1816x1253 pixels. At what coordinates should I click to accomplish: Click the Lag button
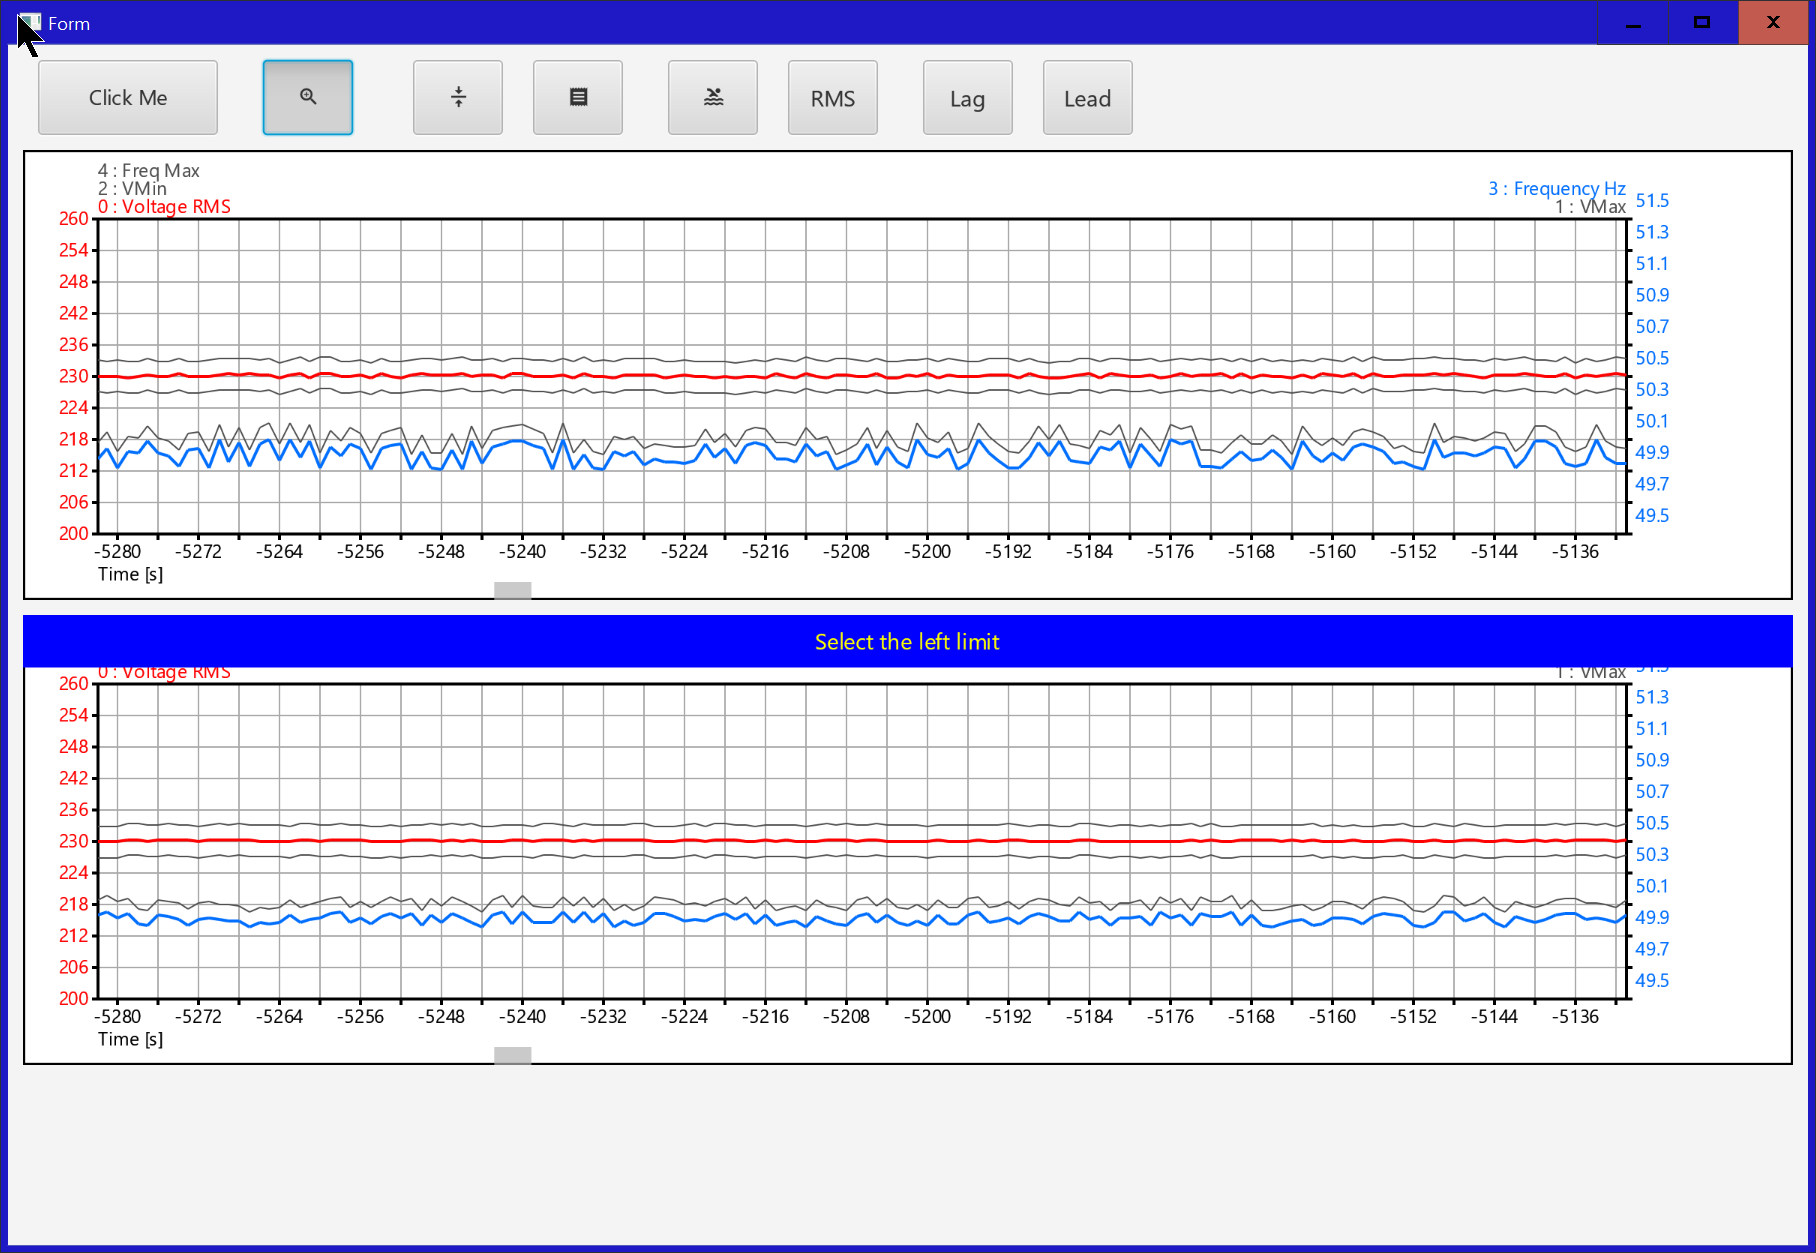[966, 97]
